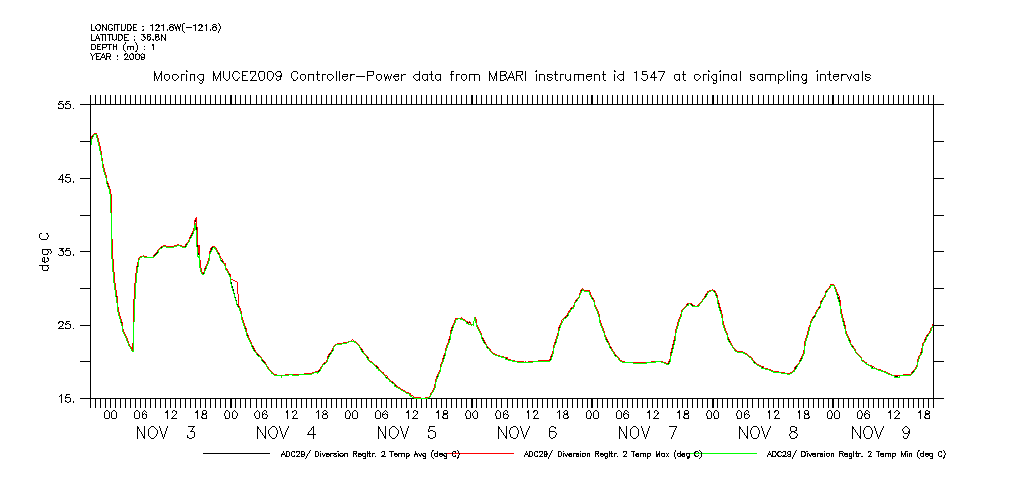Select the LATITUDE header text line
1009x504 pixels.
(x=127, y=37)
